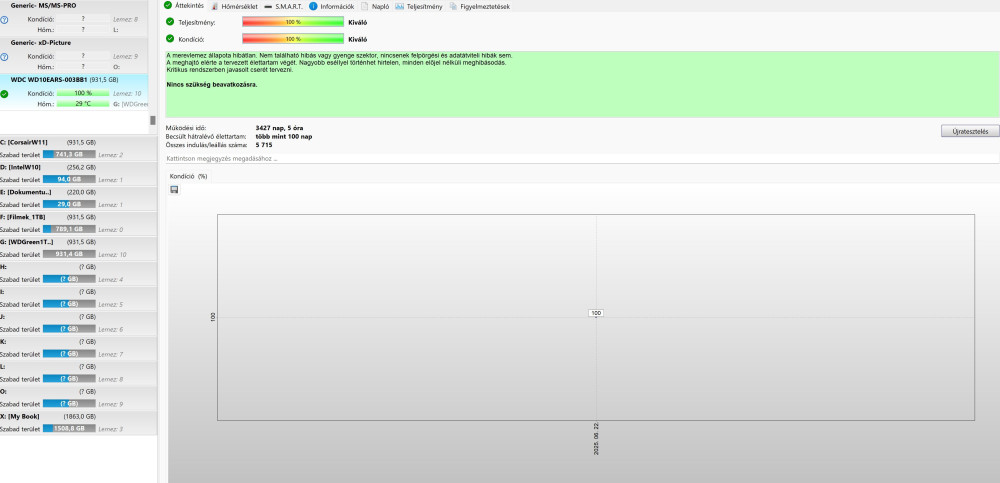
Task: Click the save chart floppy disk icon
Action: pos(175,189)
